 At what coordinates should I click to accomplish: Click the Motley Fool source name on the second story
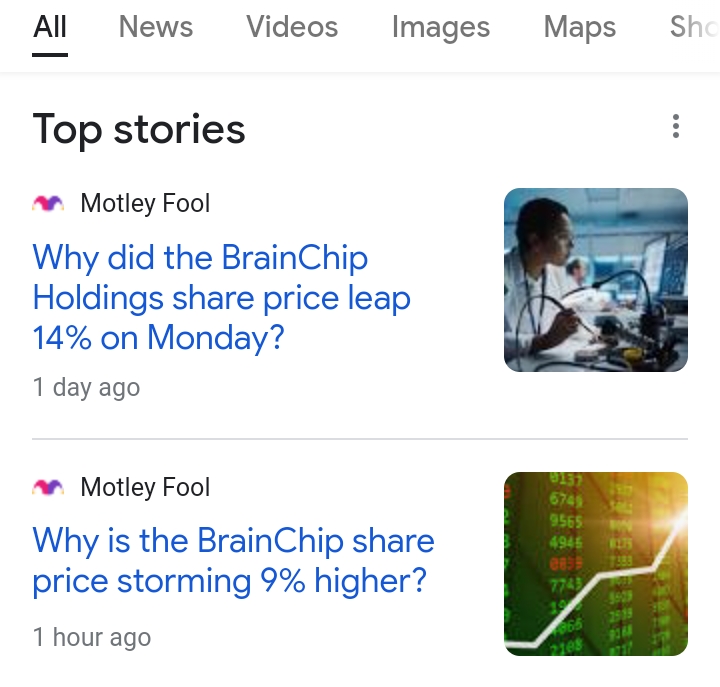click(145, 488)
